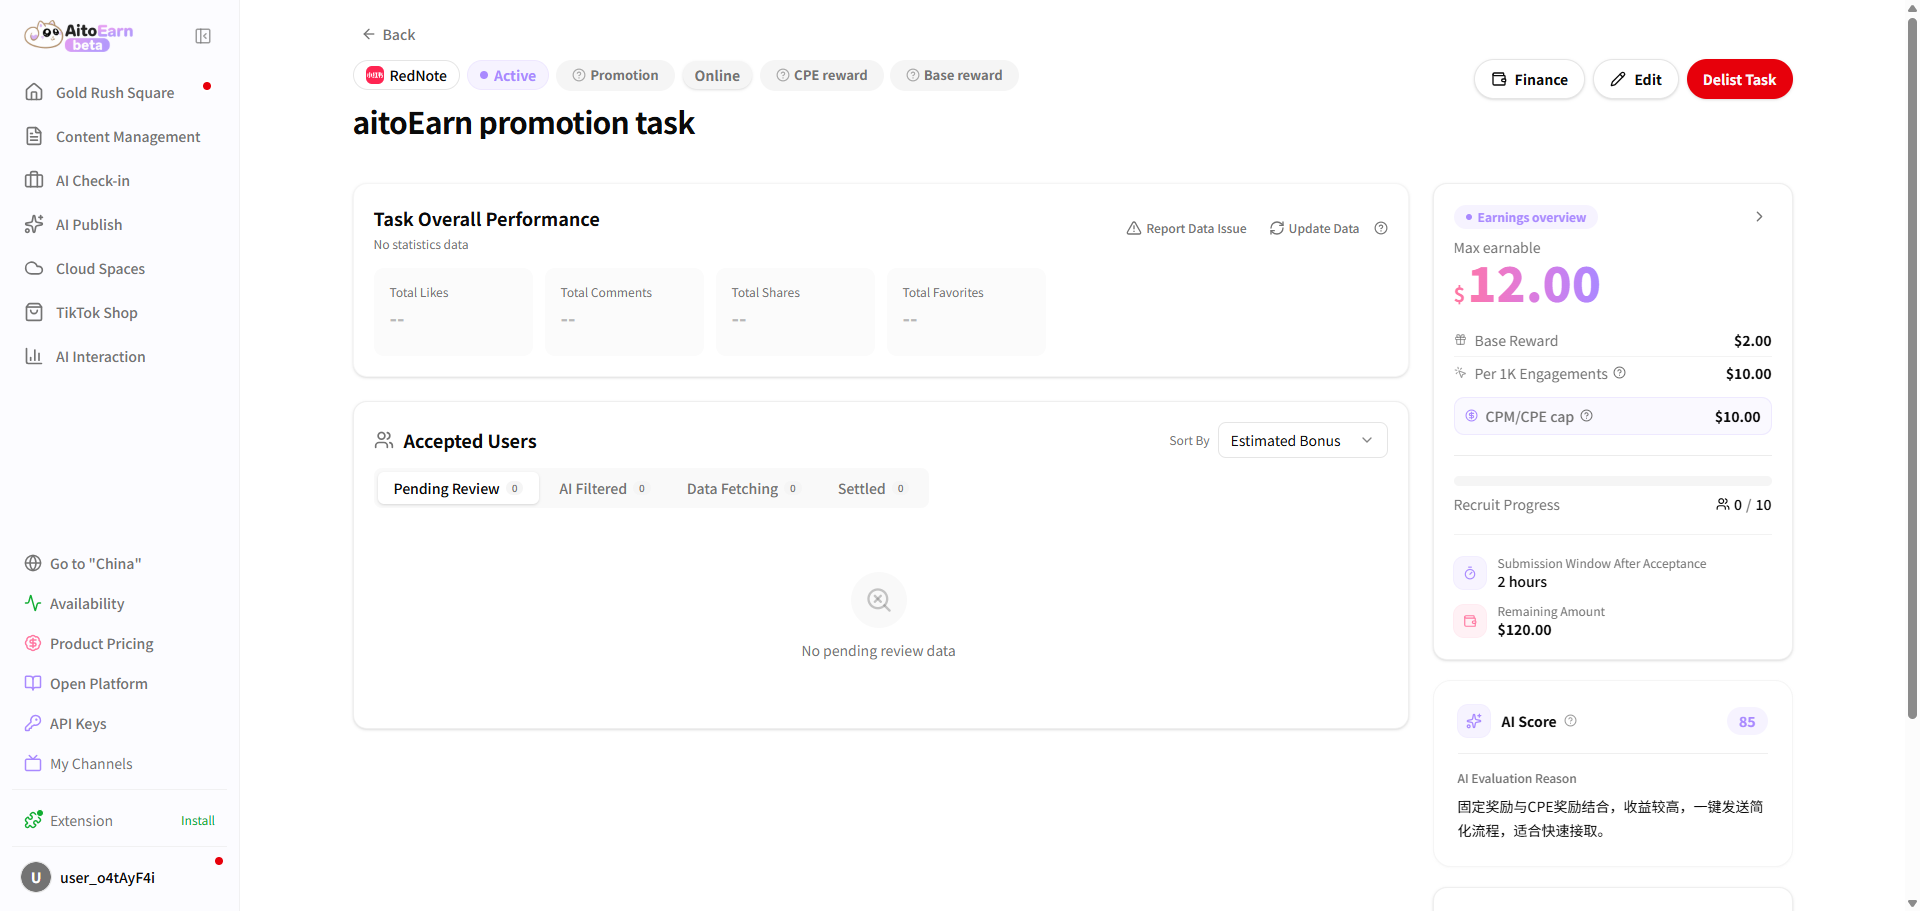The width and height of the screenshot is (1920, 911).
Task: Open the Finance button
Action: tap(1529, 79)
